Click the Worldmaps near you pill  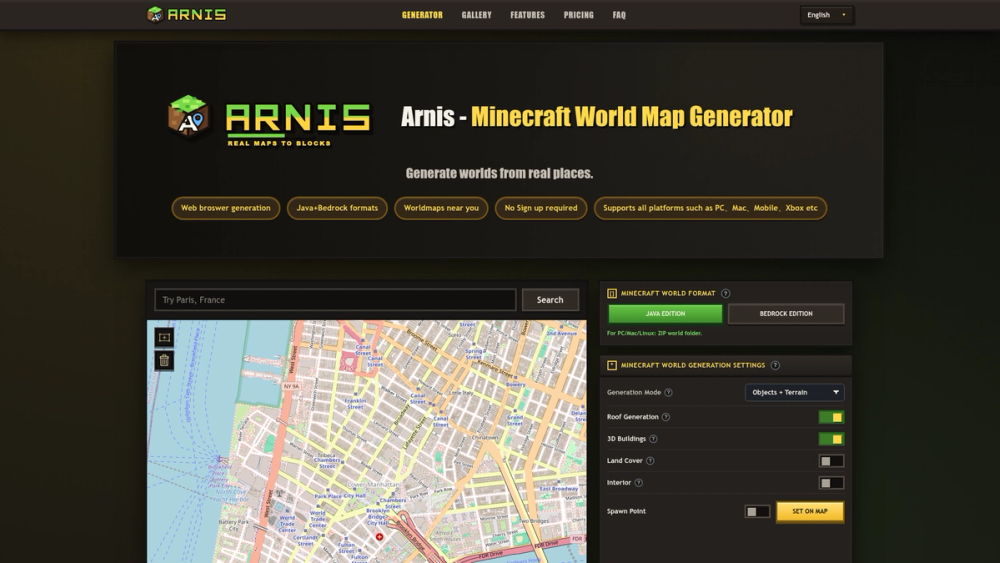pyautogui.click(x=441, y=208)
